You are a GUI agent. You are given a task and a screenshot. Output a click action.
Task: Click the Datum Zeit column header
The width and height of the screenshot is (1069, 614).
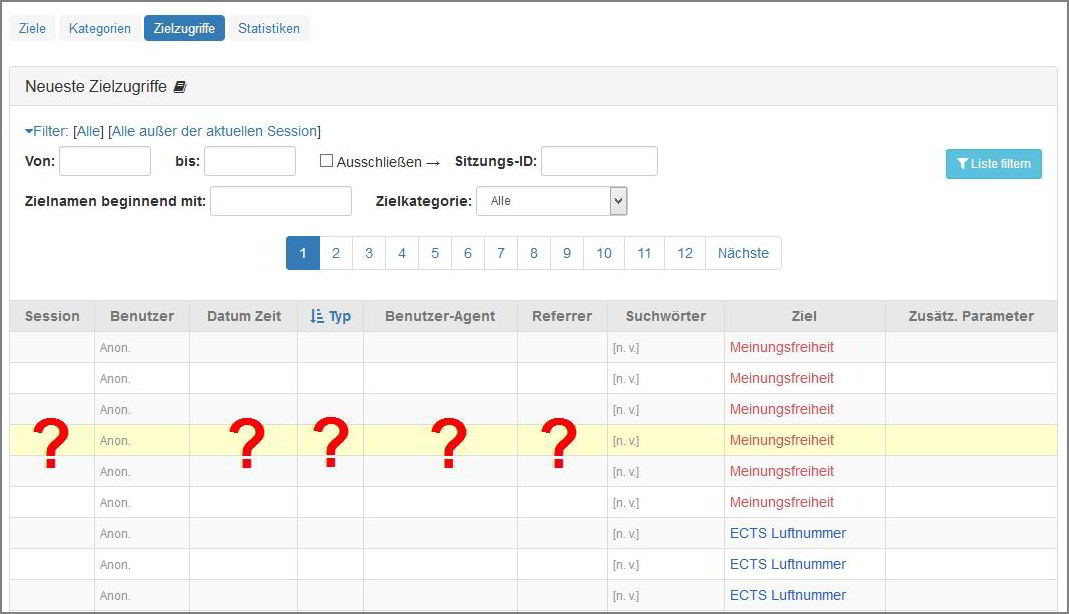(x=244, y=316)
